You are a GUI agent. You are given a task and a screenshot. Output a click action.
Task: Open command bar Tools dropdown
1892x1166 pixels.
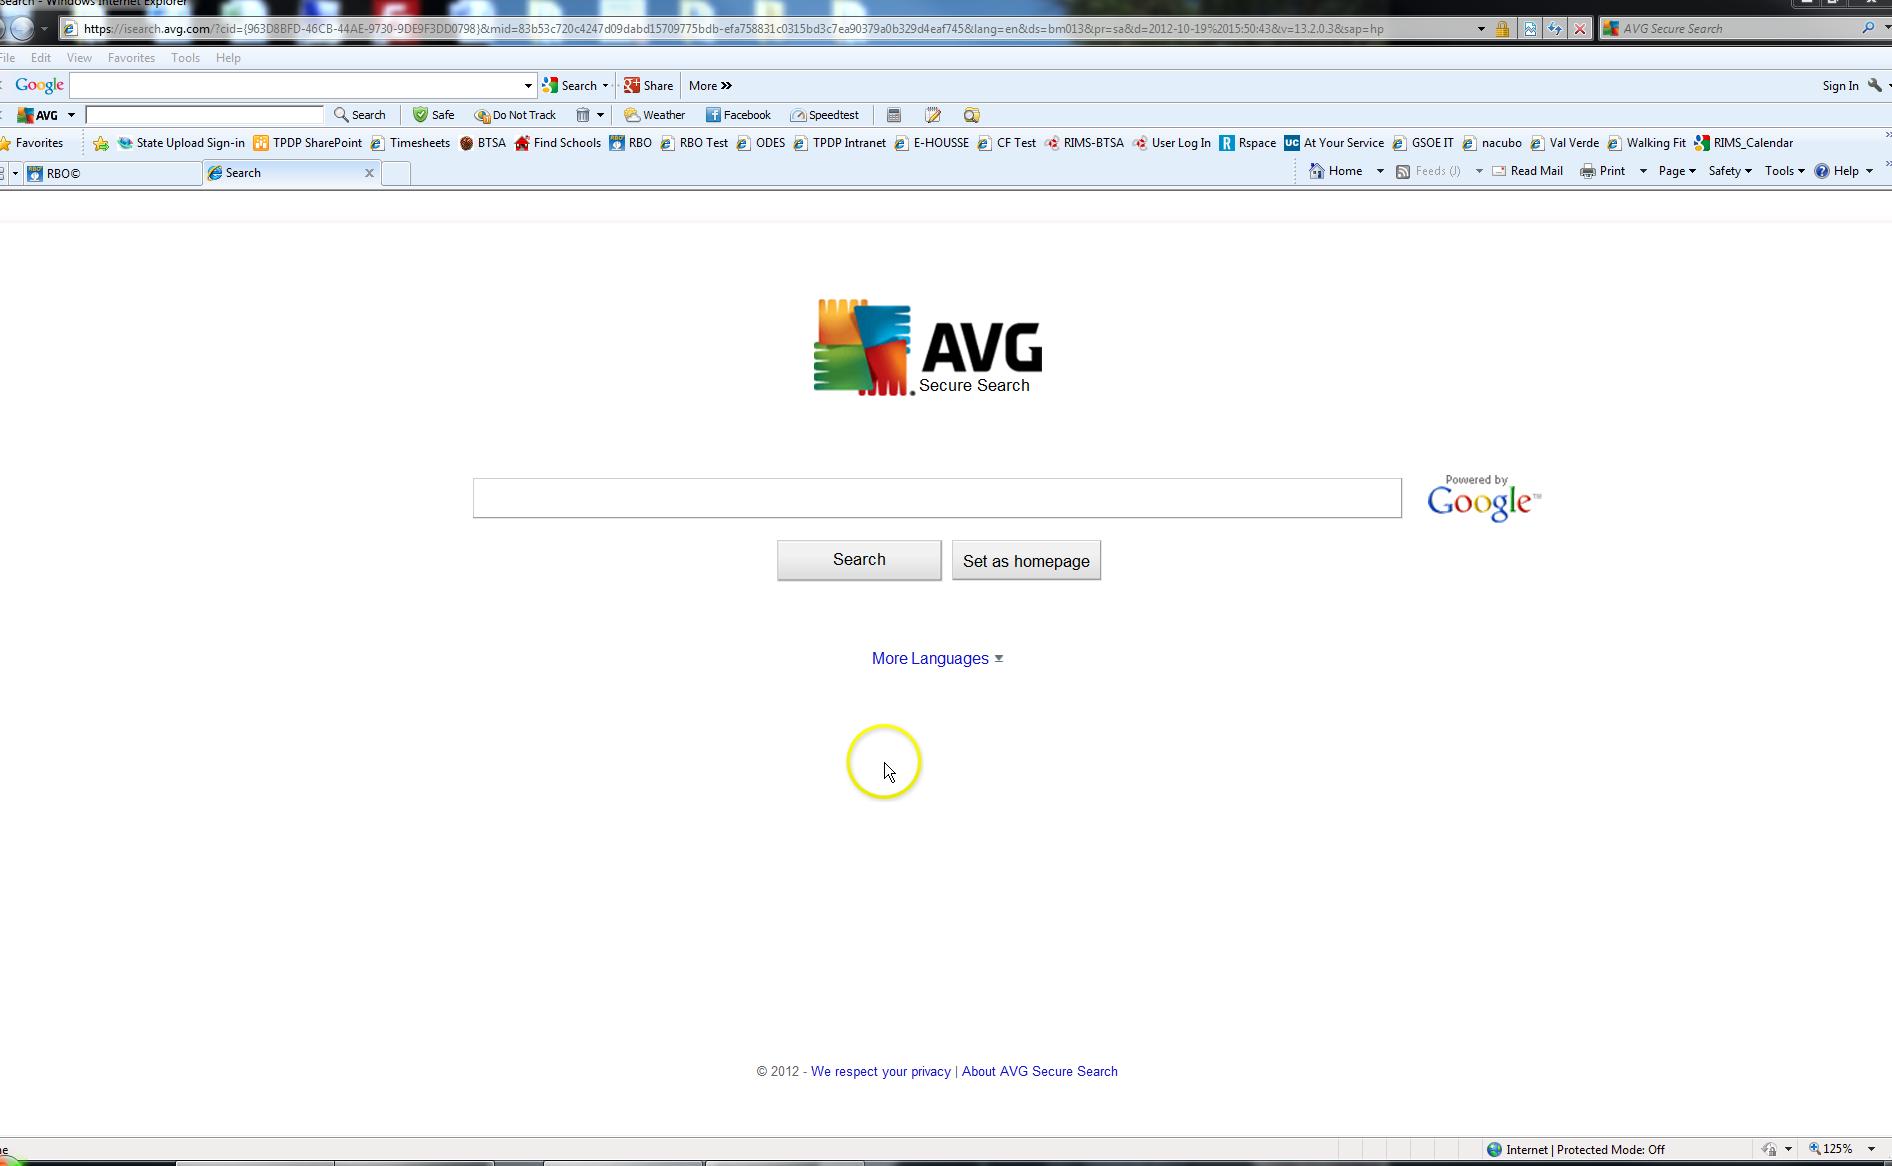click(1784, 171)
